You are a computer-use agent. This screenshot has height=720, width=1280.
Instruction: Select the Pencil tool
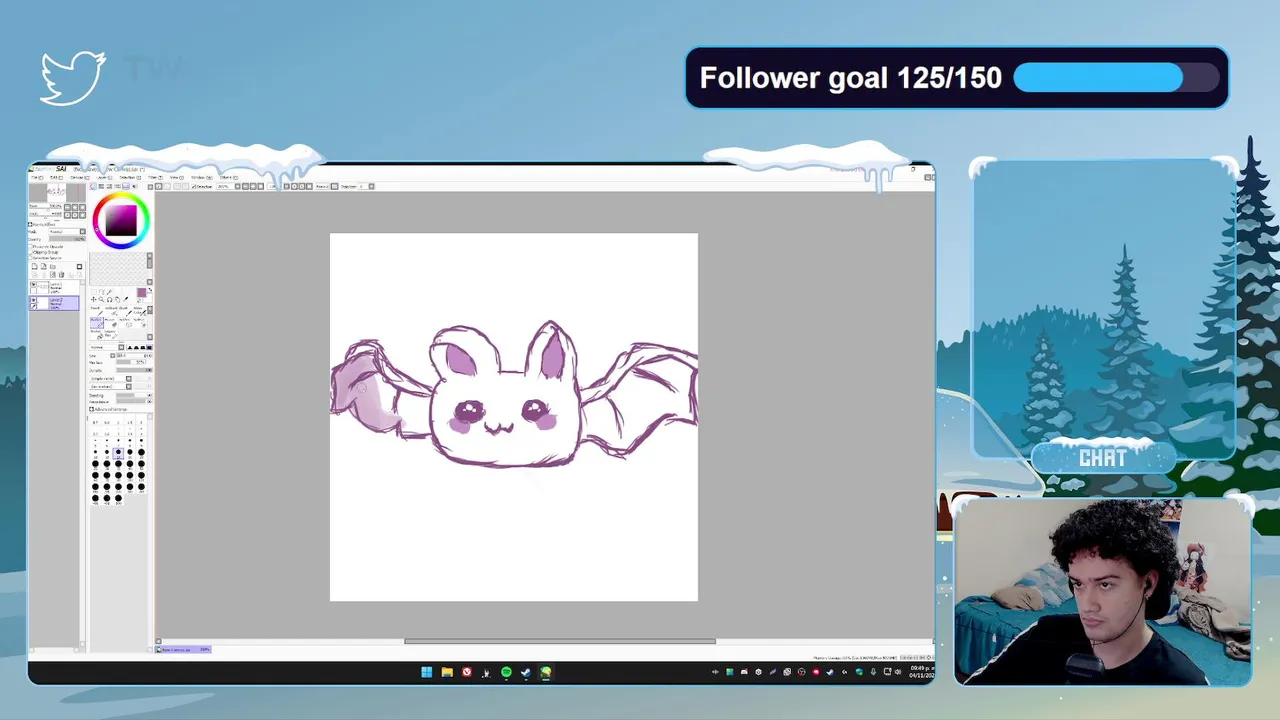97,311
